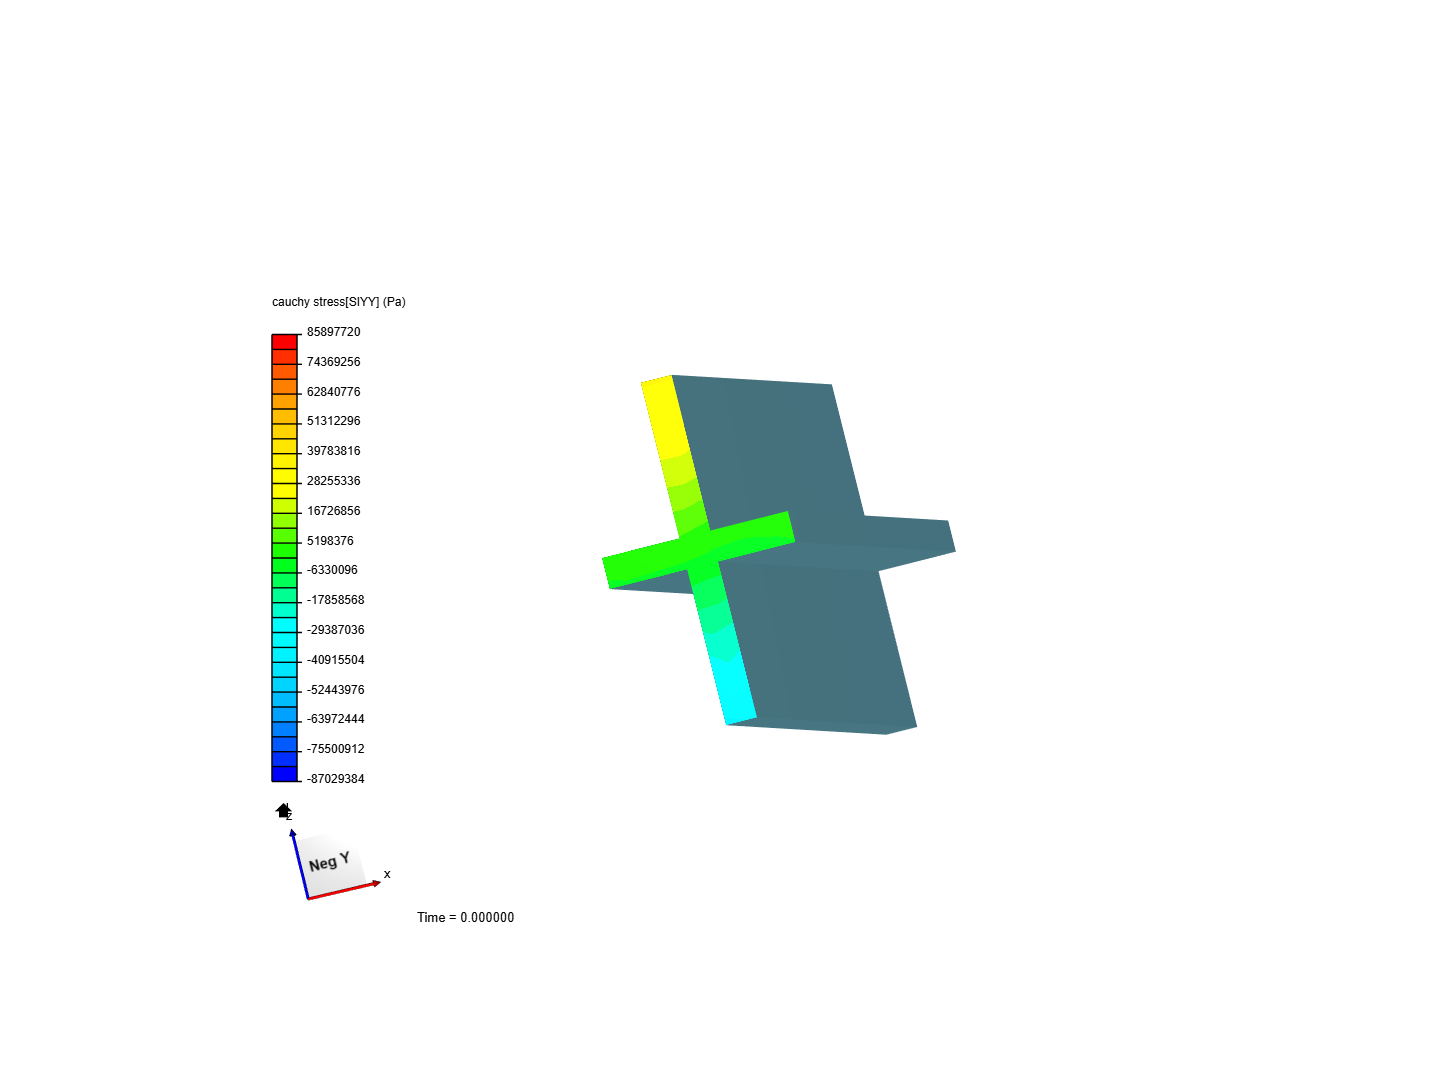Screen dimensions: 1440x1080
Task: Click legend value -63972444
Action: coord(335,719)
